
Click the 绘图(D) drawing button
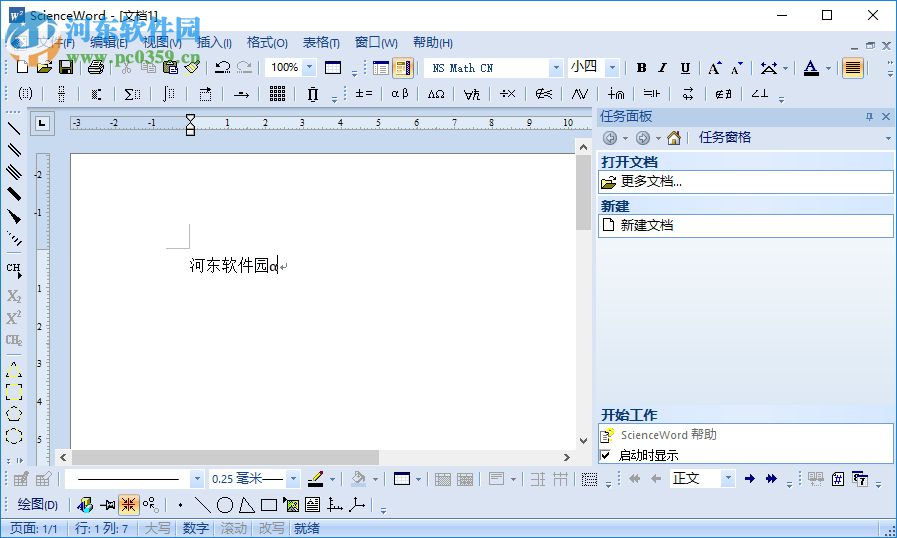(x=37, y=505)
